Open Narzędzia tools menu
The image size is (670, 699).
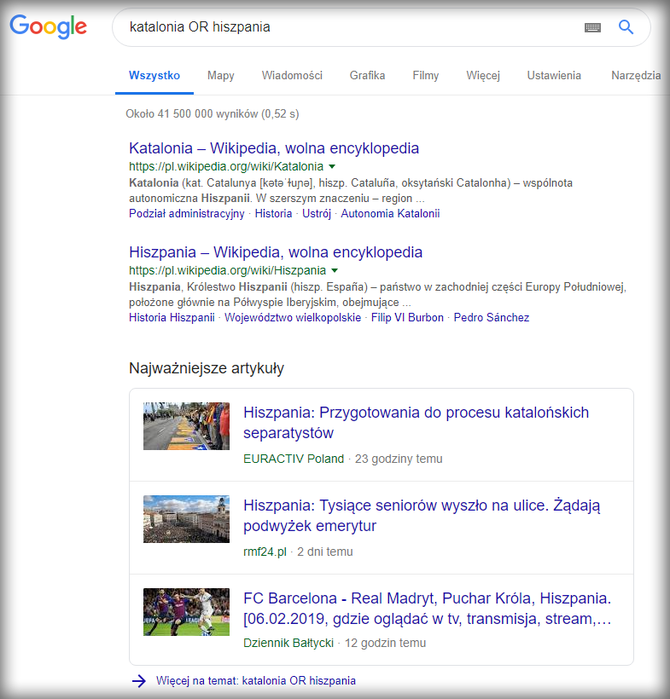click(636, 75)
